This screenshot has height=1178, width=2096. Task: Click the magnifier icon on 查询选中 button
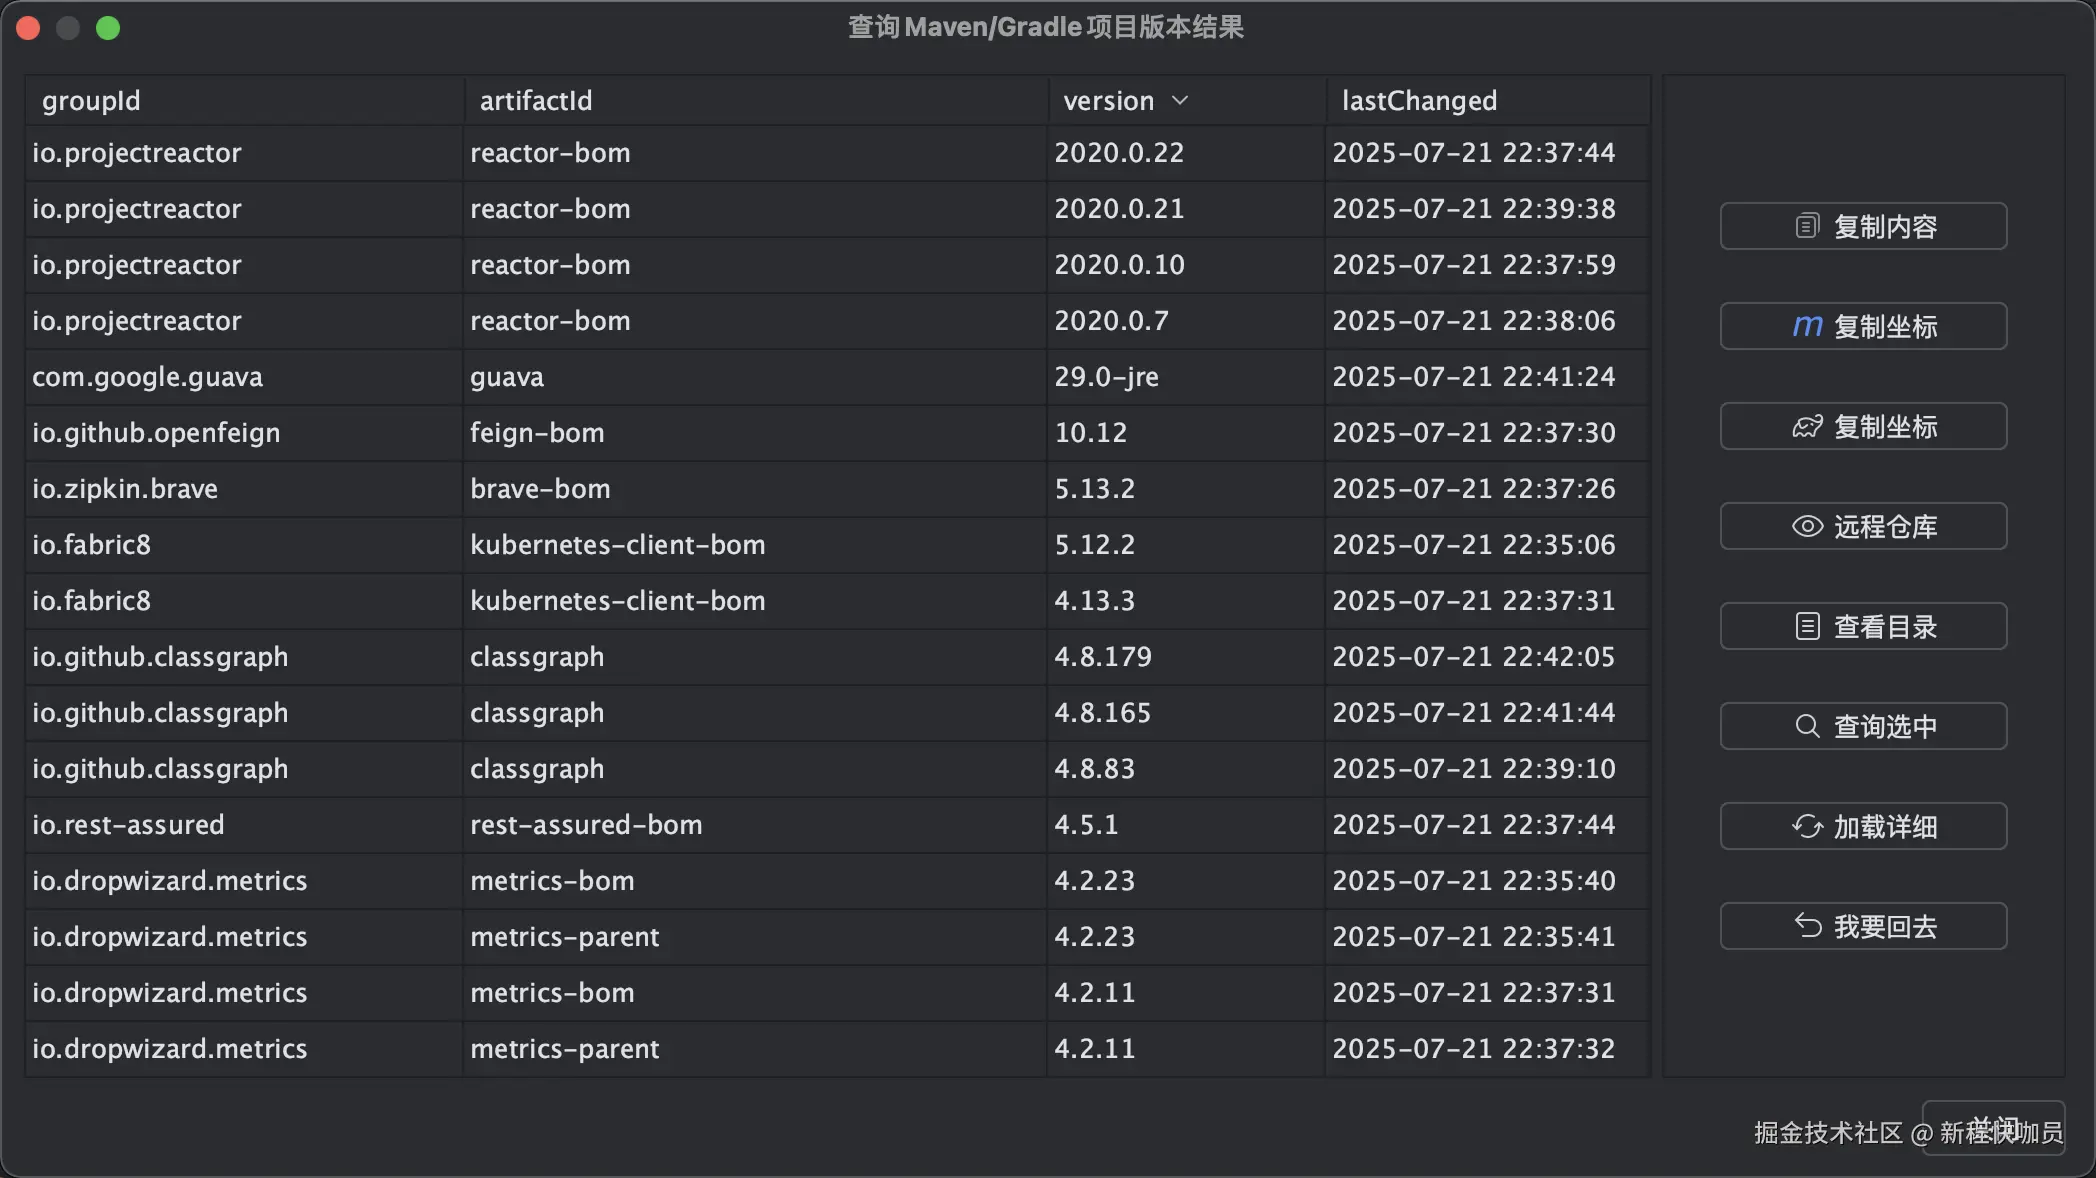coord(1806,726)
